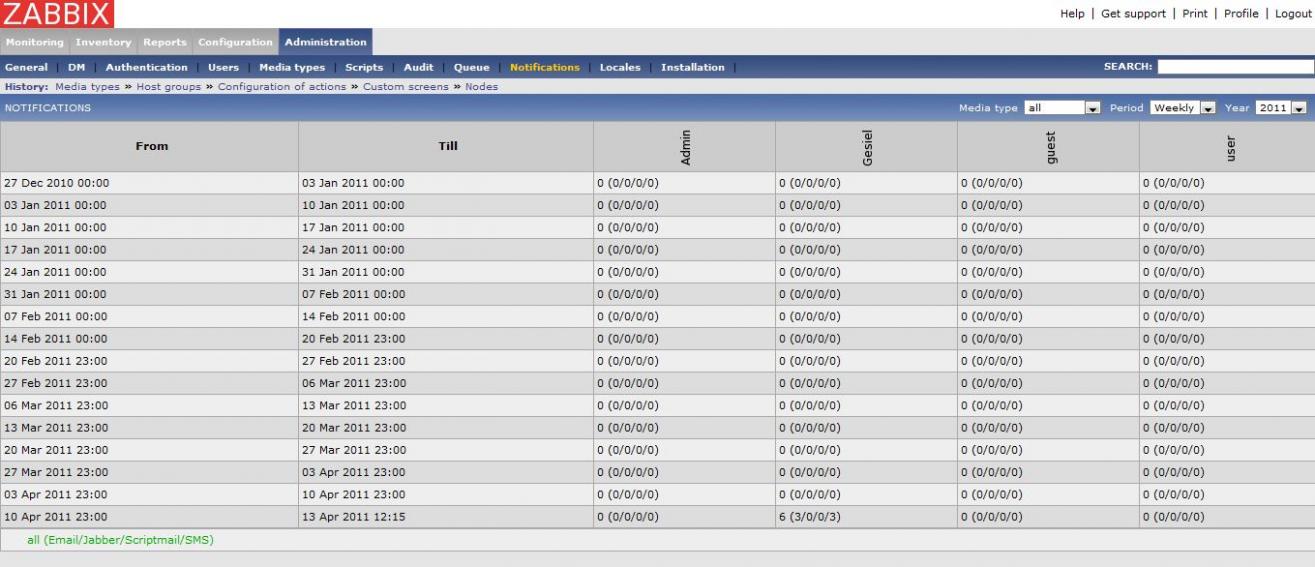Click Logout in the top bar
This screenshot has height=567, width=1315.
coord(1293,13)
